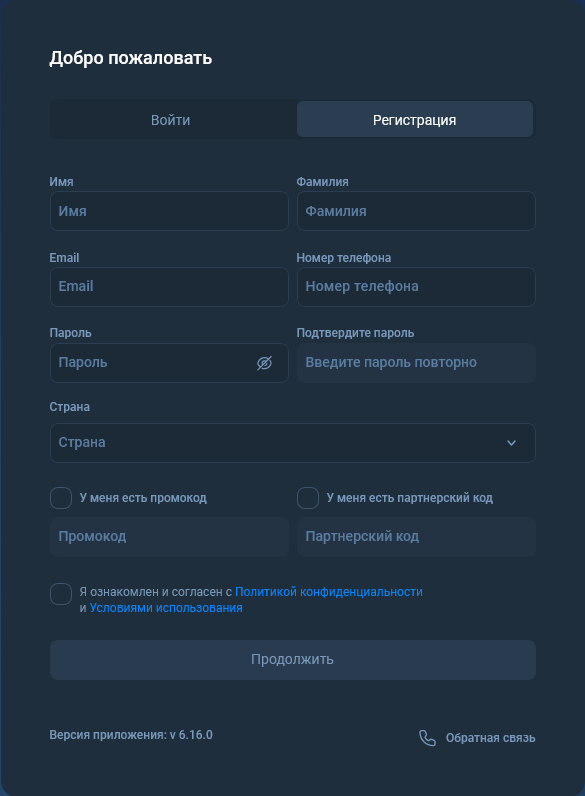Open the Условиями использования link
This screenshot has width=585, height=796.
click(x=166, y=608)
